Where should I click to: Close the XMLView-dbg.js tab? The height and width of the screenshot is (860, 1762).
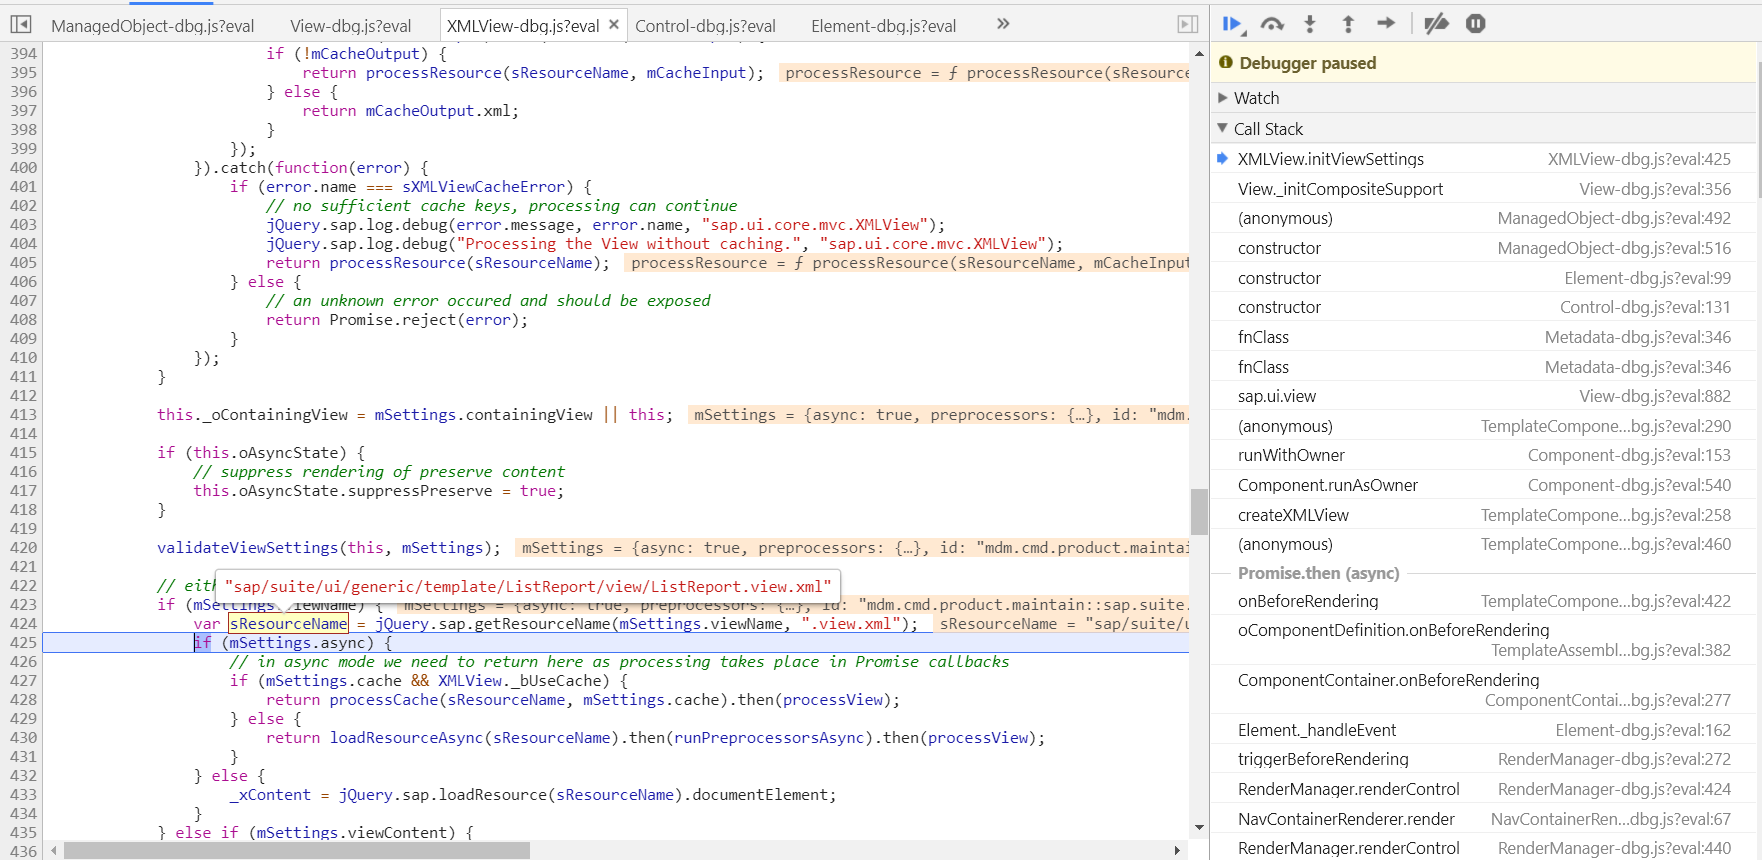614,25
